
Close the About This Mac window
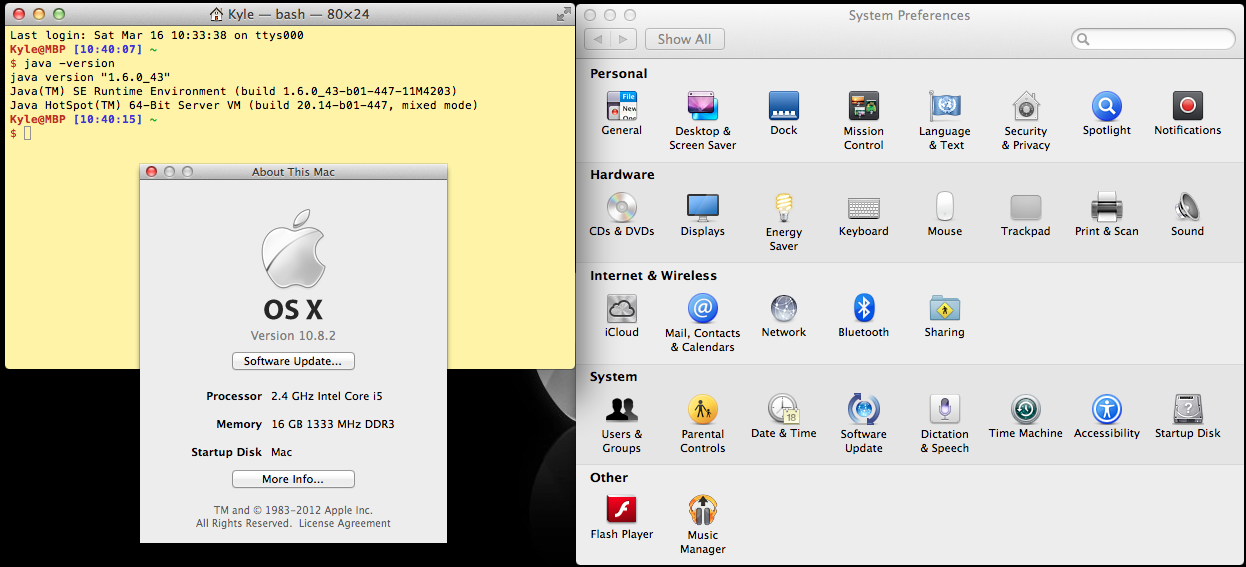152,172
